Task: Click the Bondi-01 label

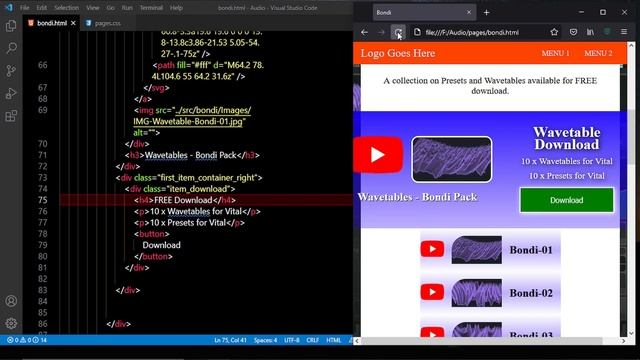Action: click(531, 250)
